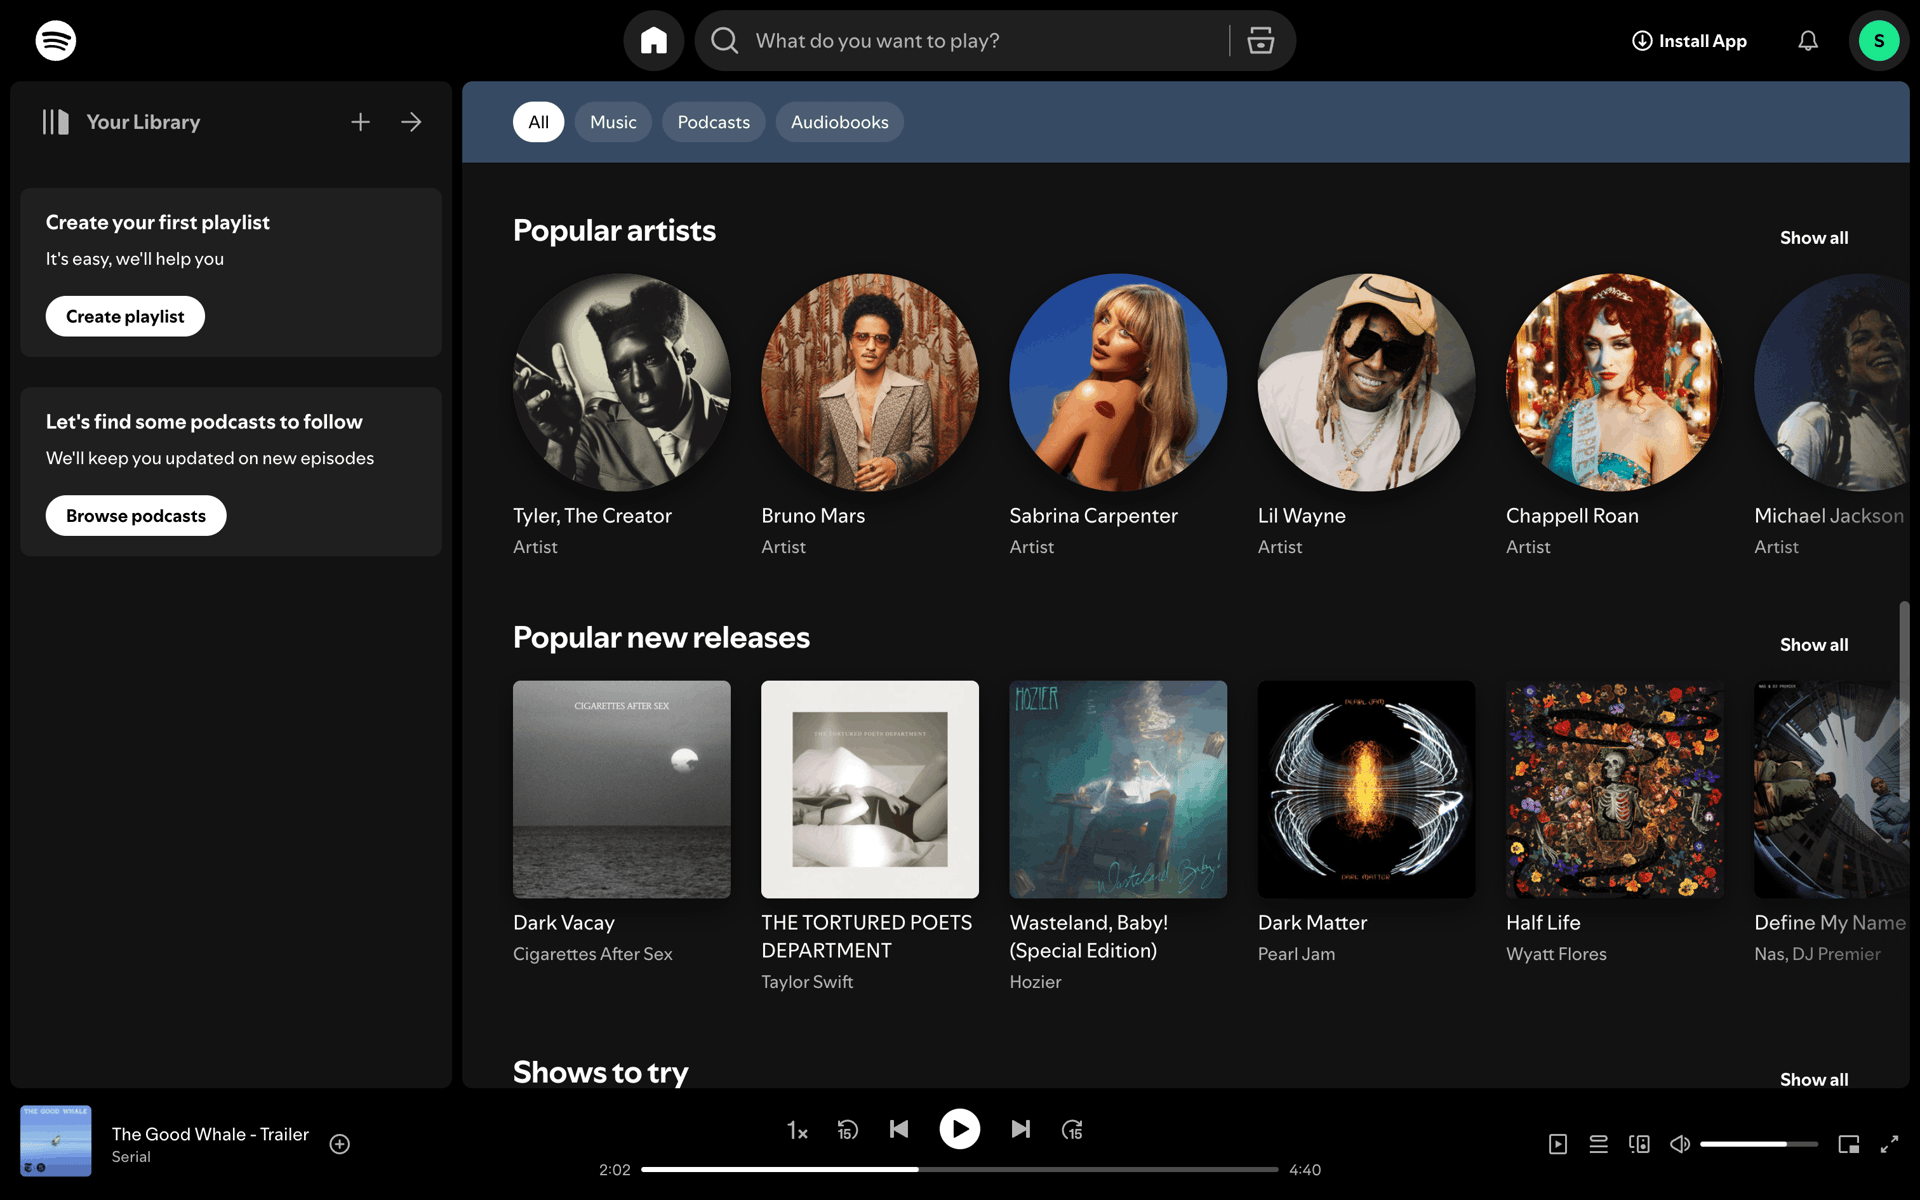Rewind 15 seconds
This screenshot has height=1200, width=1920.
[848, 1130]
